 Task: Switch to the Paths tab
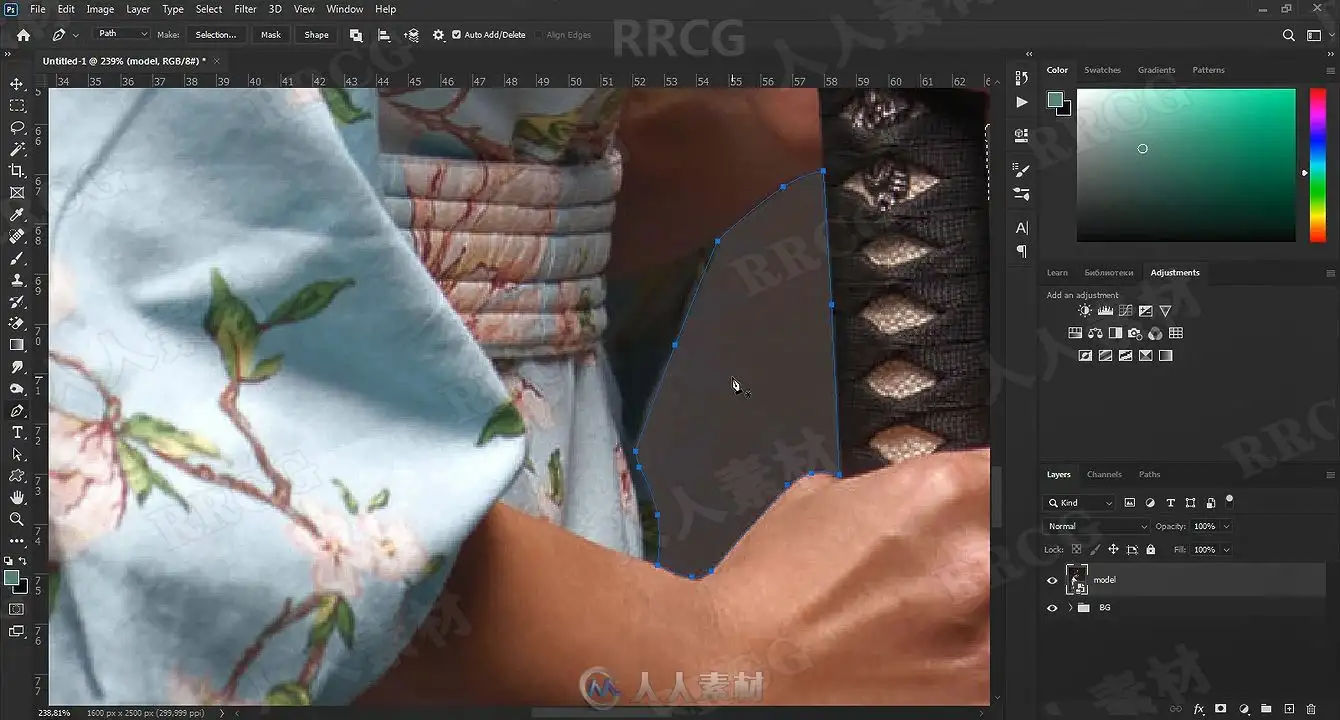point(1150,475)
